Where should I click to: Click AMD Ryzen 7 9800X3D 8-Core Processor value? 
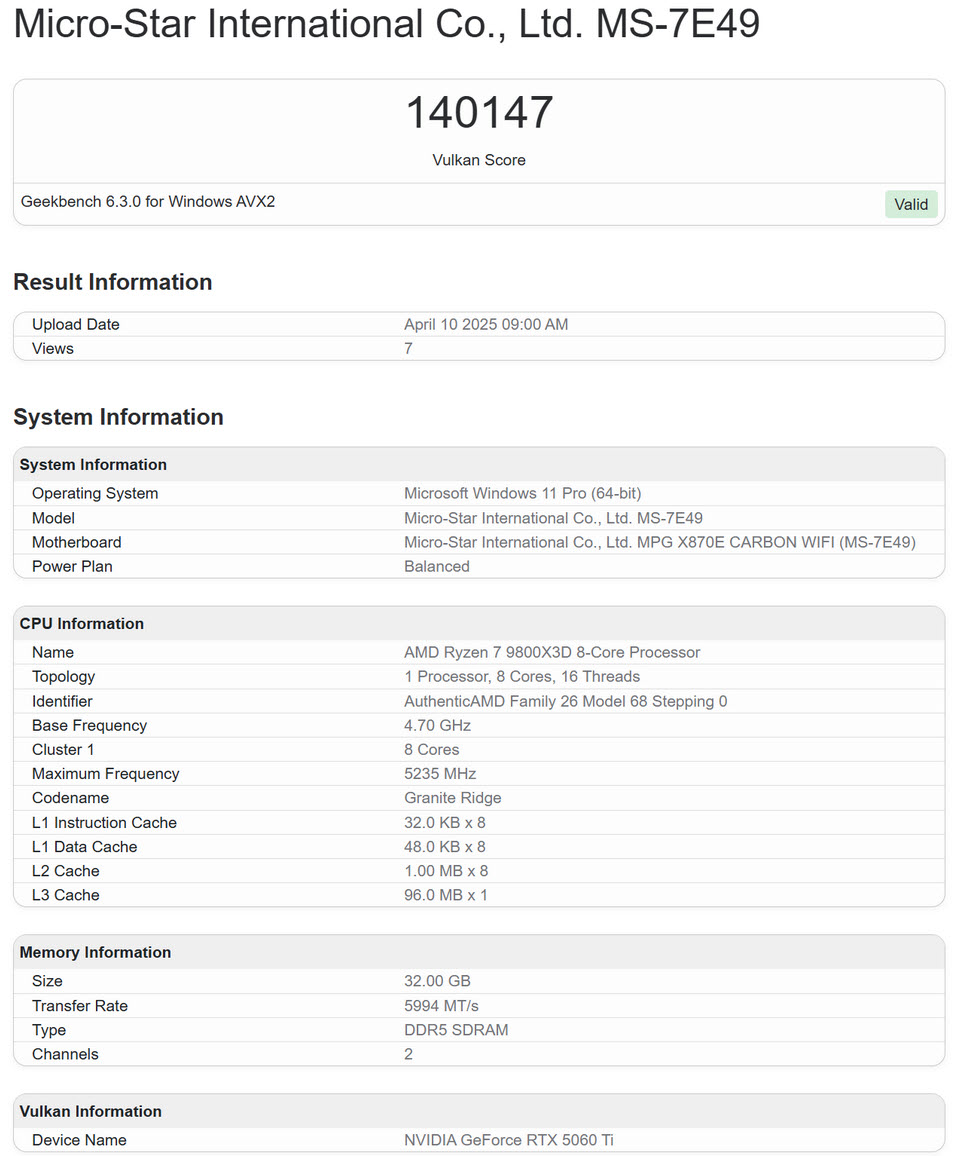point(552,652)
